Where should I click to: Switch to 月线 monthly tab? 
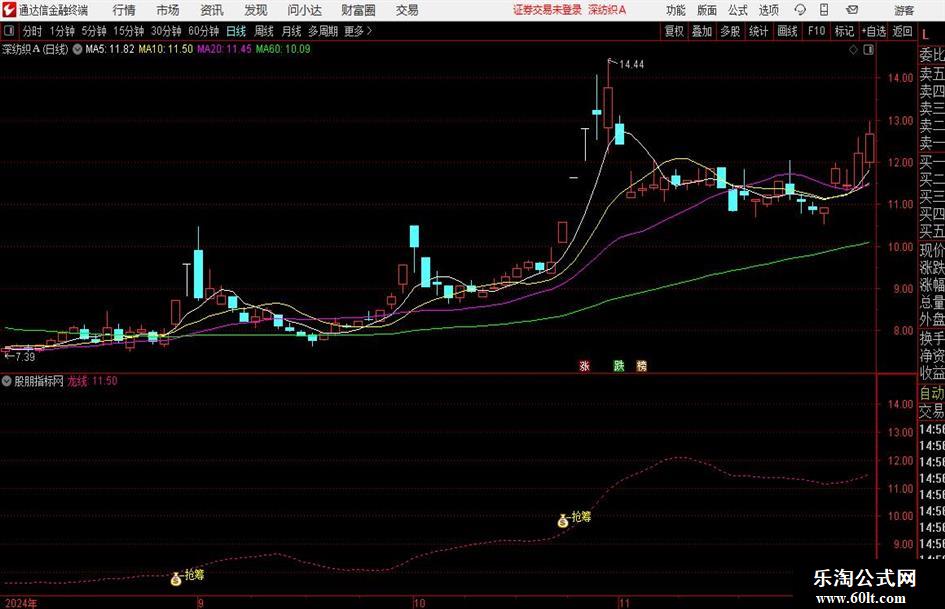coord(291,31)
